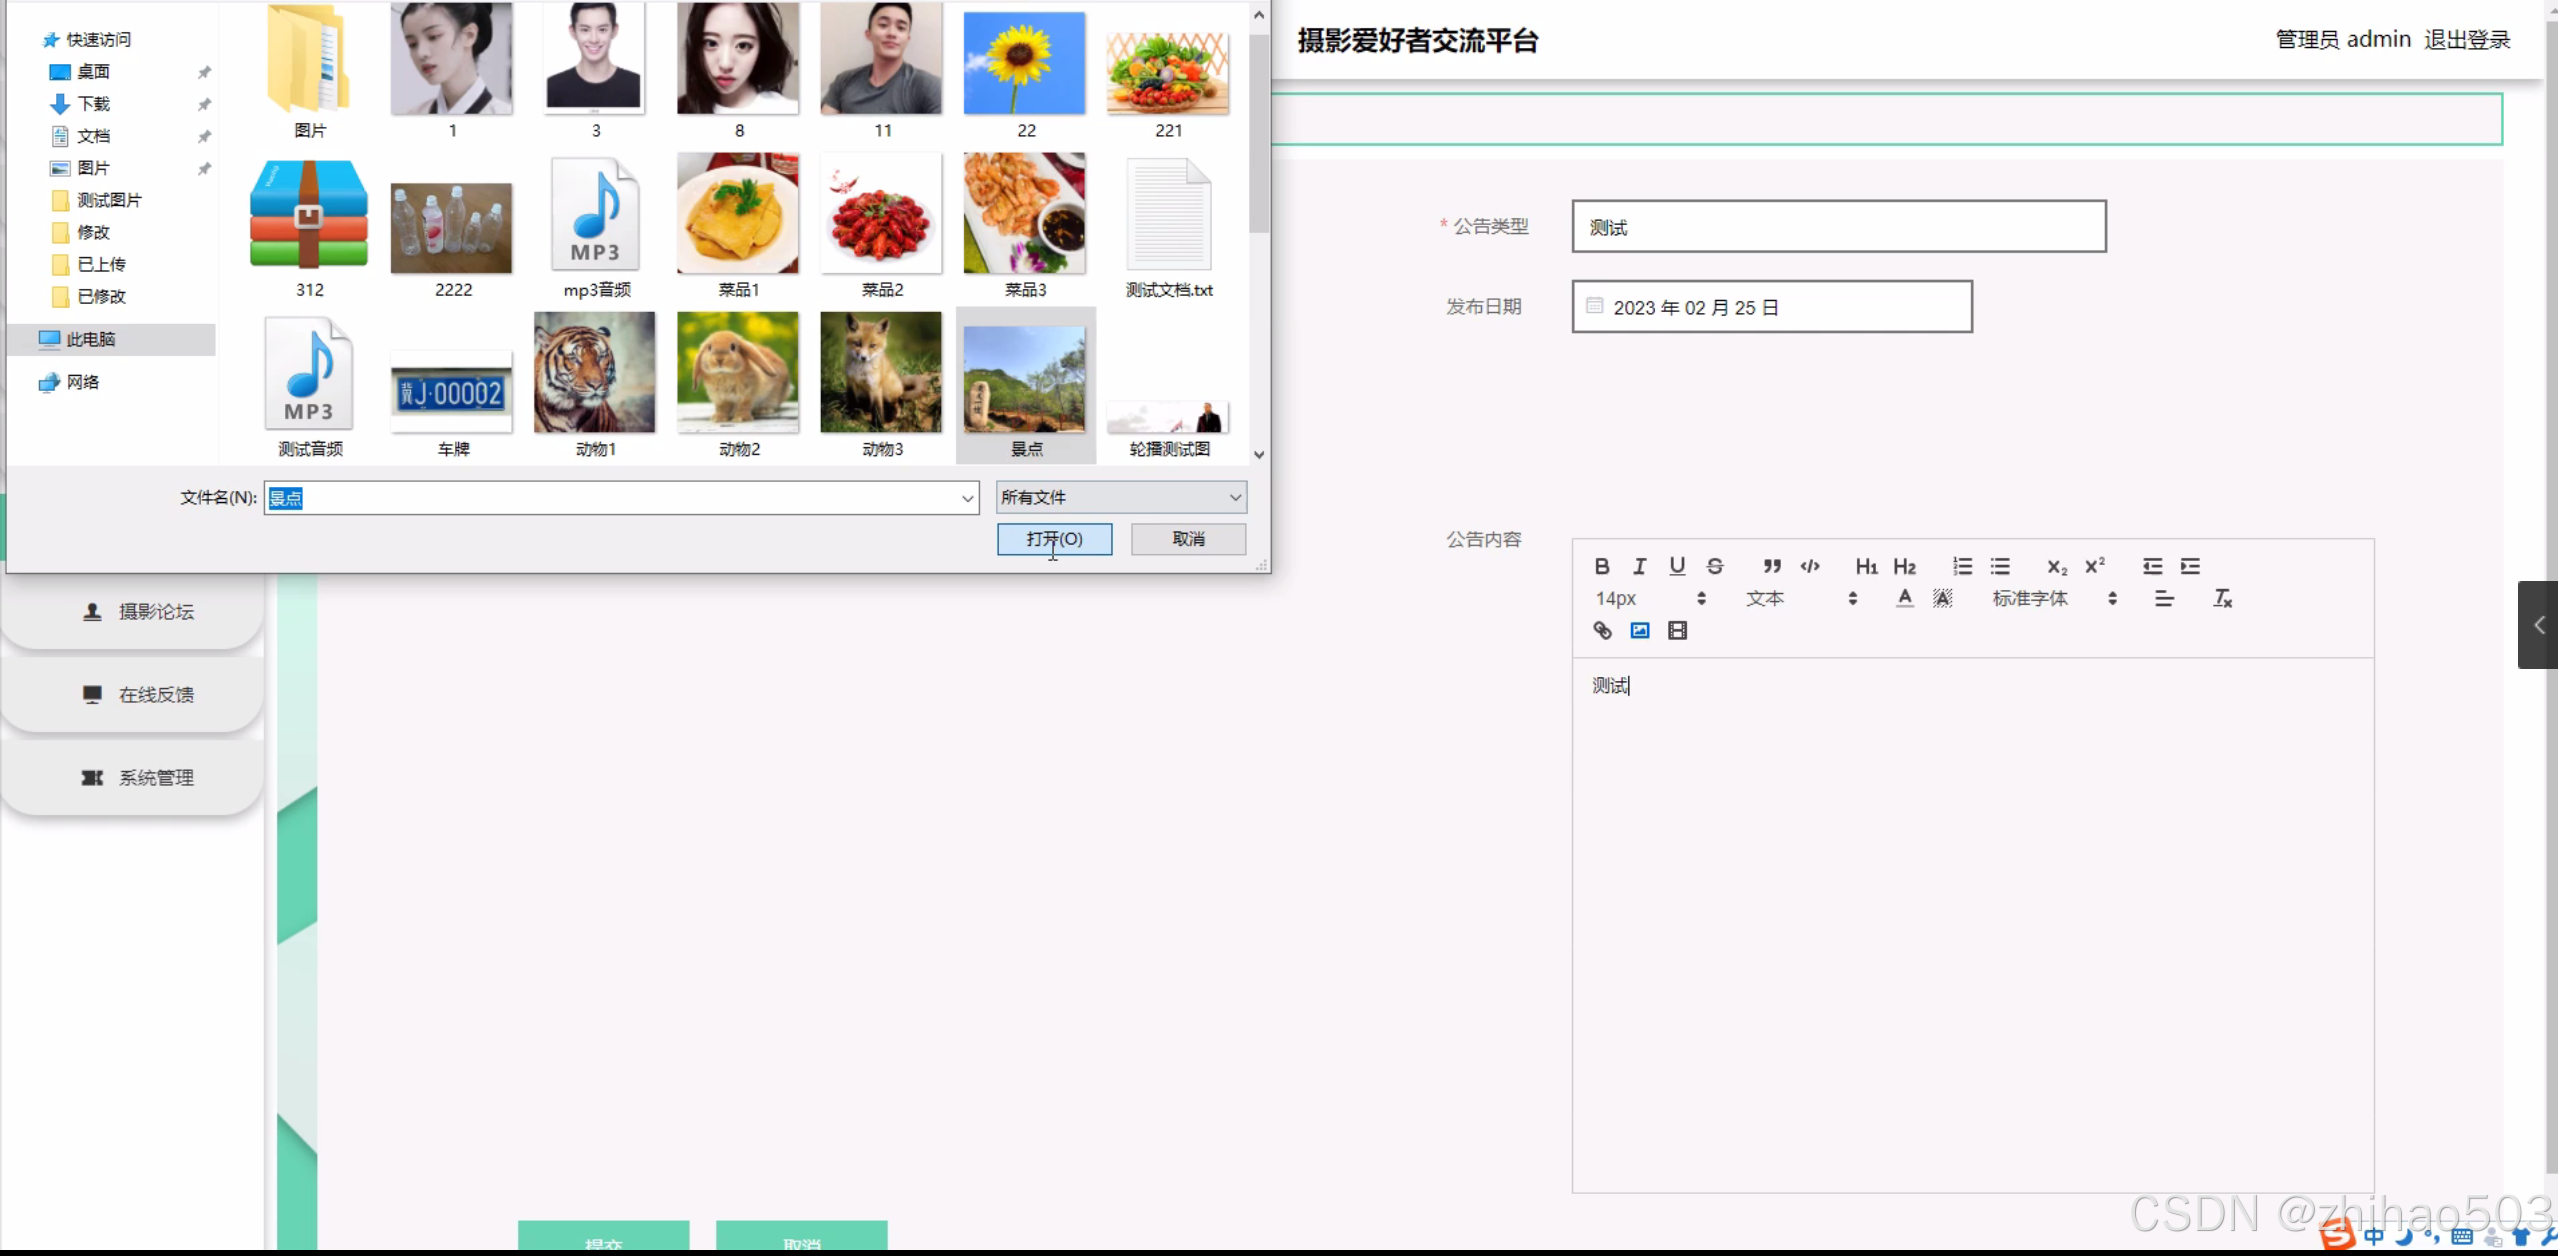Open the 在线反馈 sidebar menu

[x=135, y=694]
